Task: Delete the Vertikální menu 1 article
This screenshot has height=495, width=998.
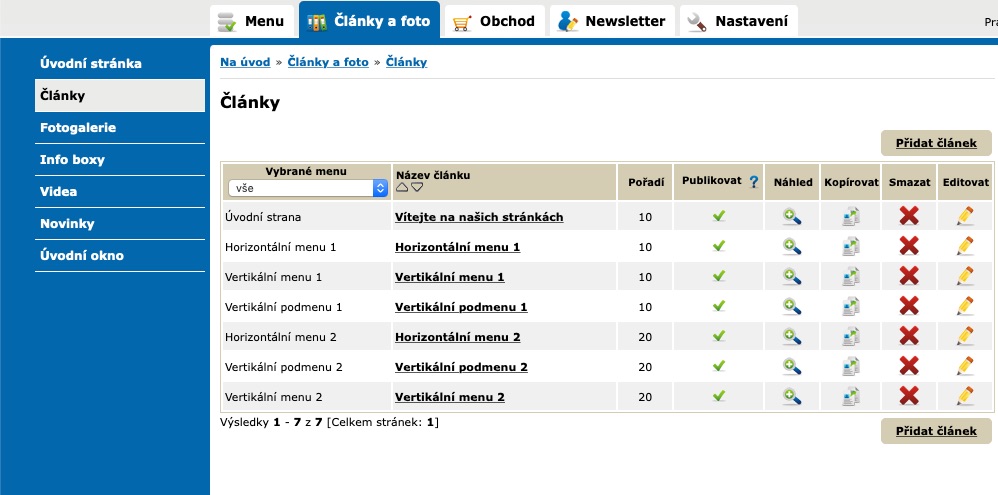Action: [909, 277]
